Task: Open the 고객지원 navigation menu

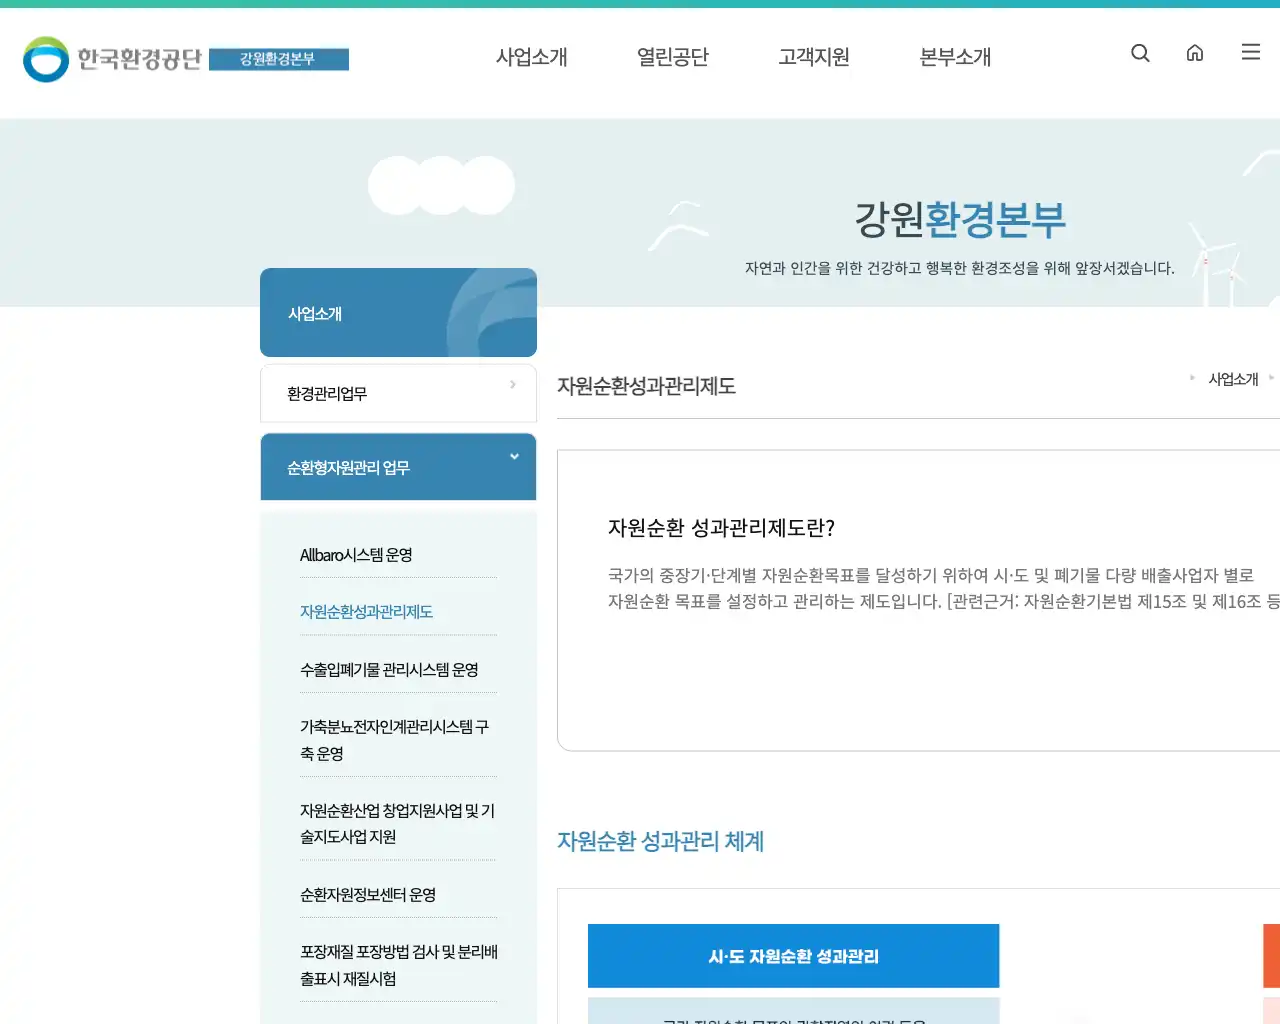Action: pyautogui.click(x=813, y=57)
